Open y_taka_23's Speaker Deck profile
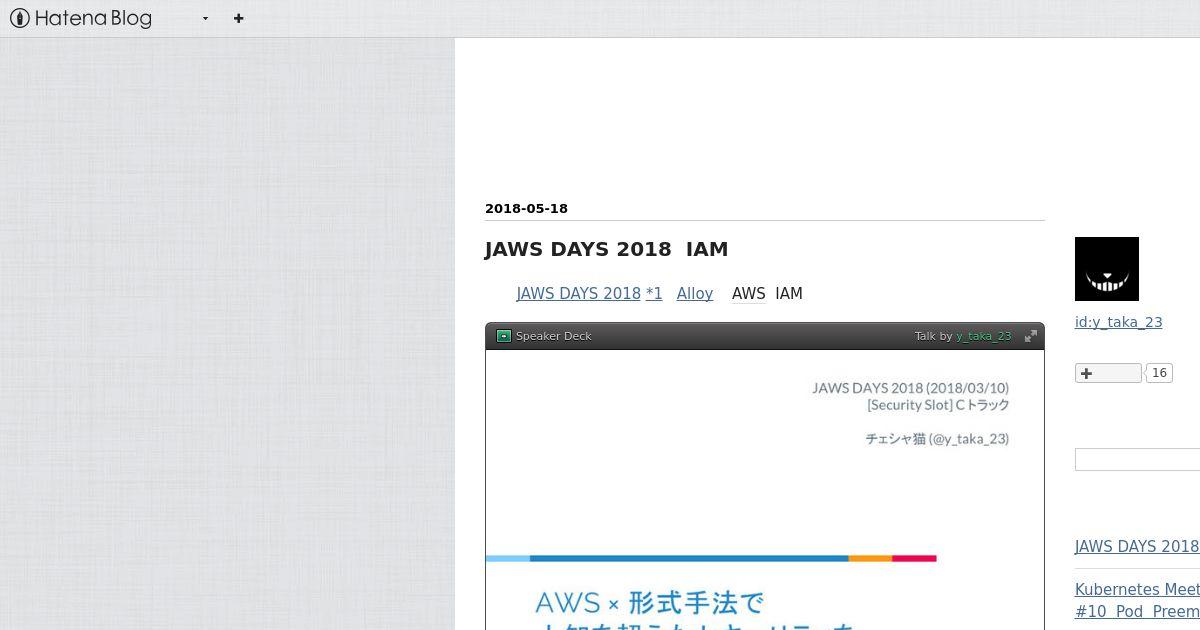Image resolution: width=1200 pixels, height=630 pixels. 983,336
